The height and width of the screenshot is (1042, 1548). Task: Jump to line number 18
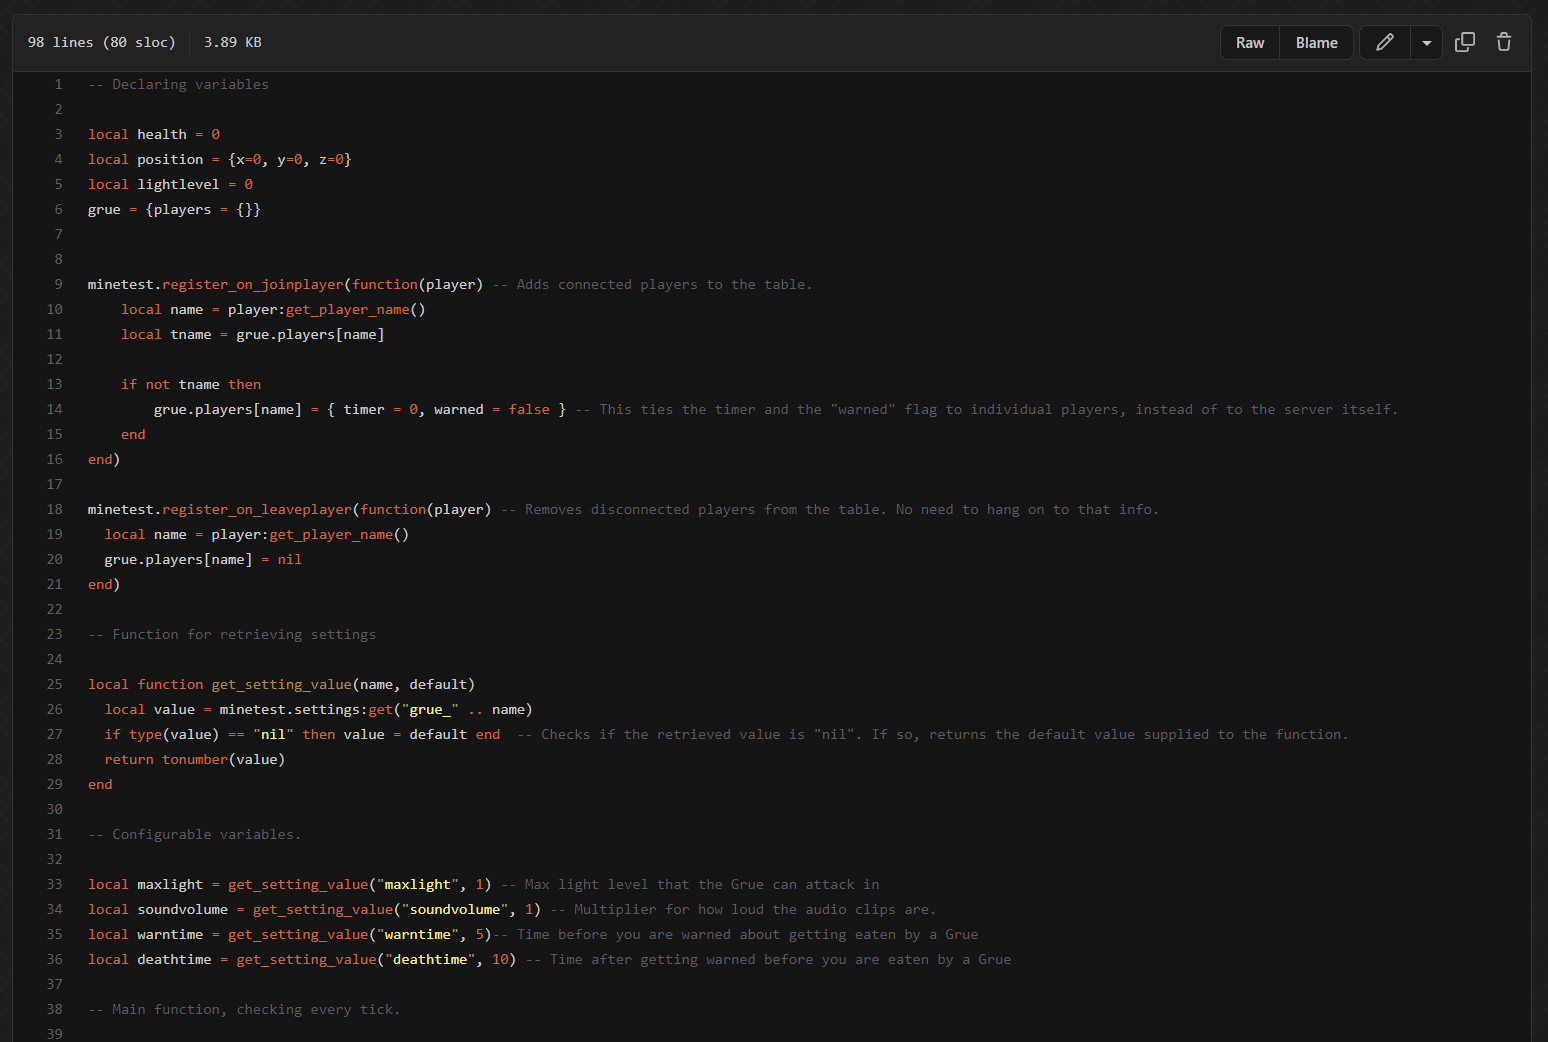(55, 510)
